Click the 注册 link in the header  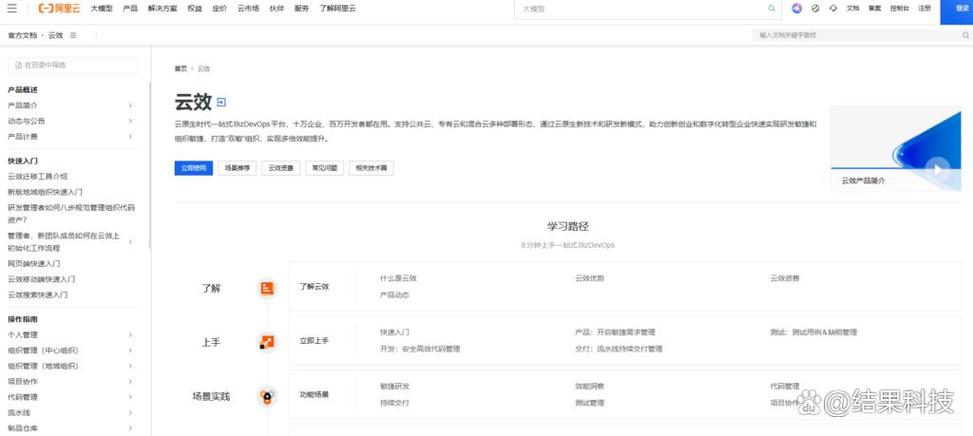coord(924,9)
